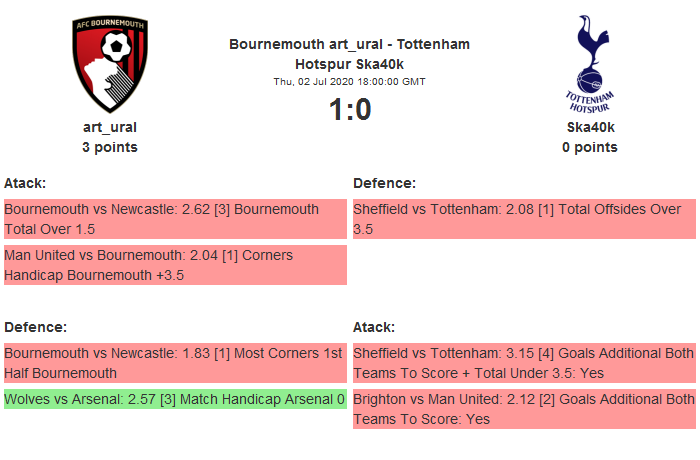The image size is (700, 460).
Task: Click the AFC Bournemouth club crest
Action: click(110, 64)
